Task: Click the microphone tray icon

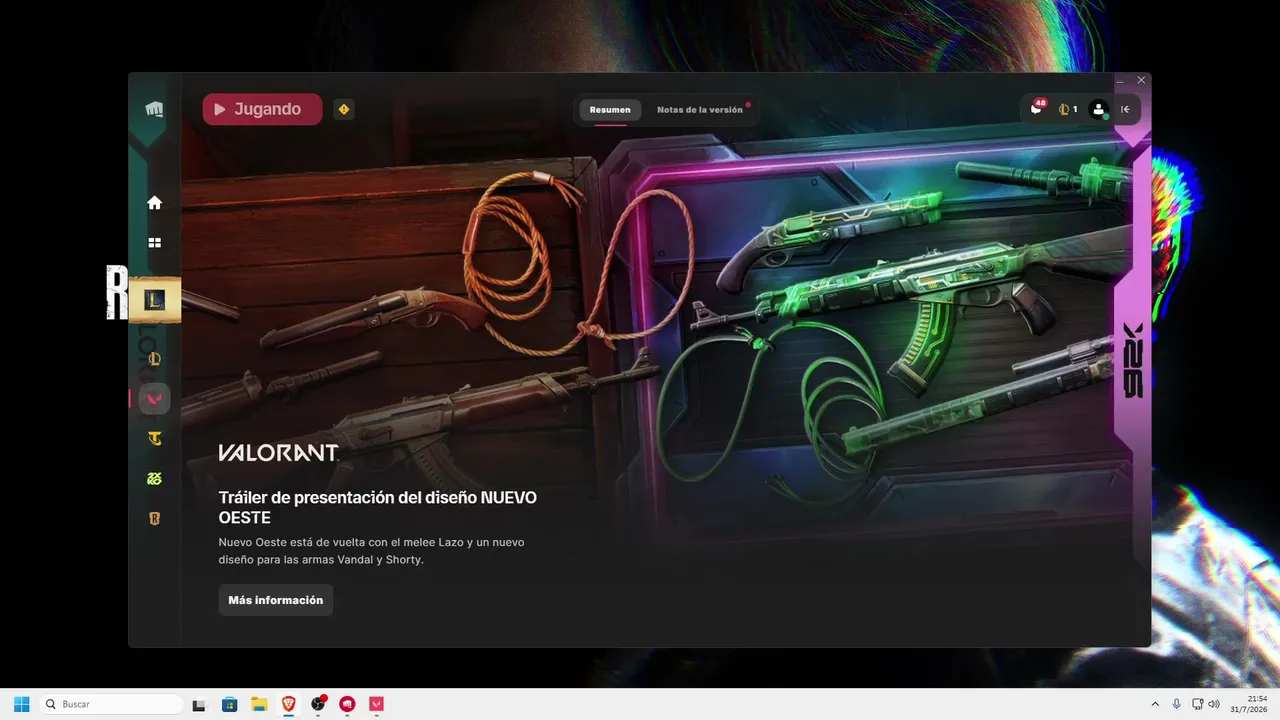Action: [x=1177, y=704]
